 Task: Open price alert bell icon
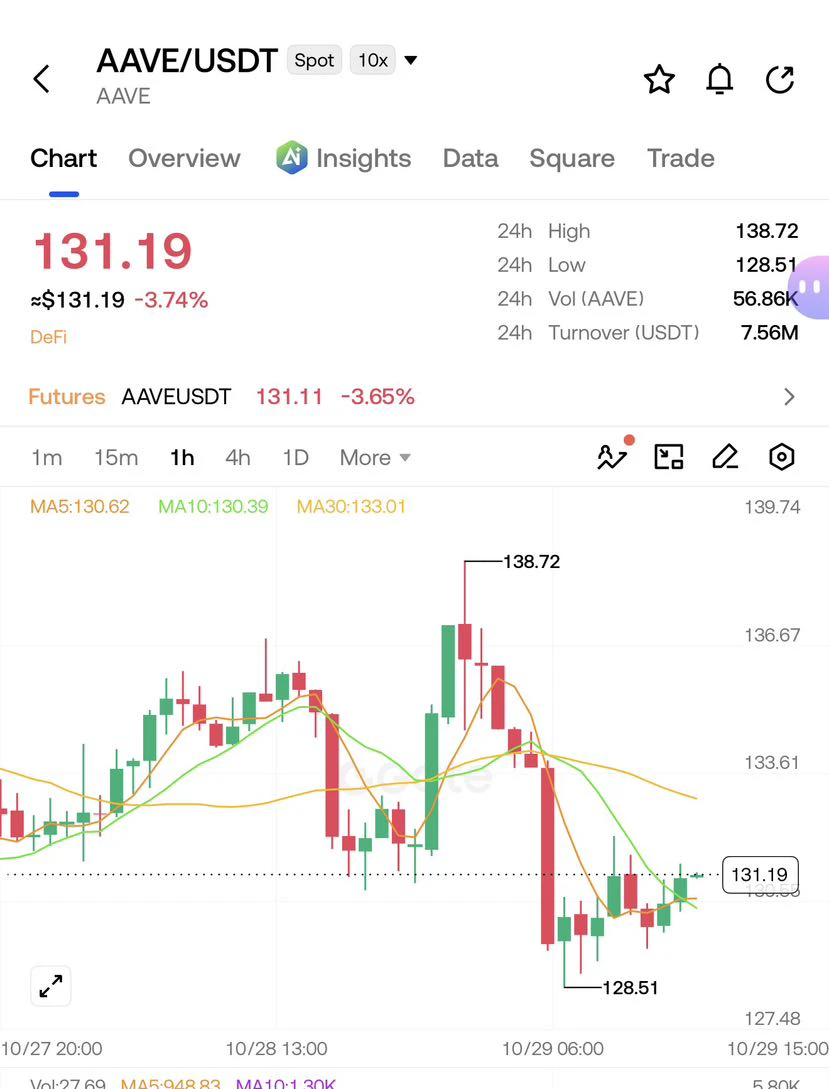[719, 79]
